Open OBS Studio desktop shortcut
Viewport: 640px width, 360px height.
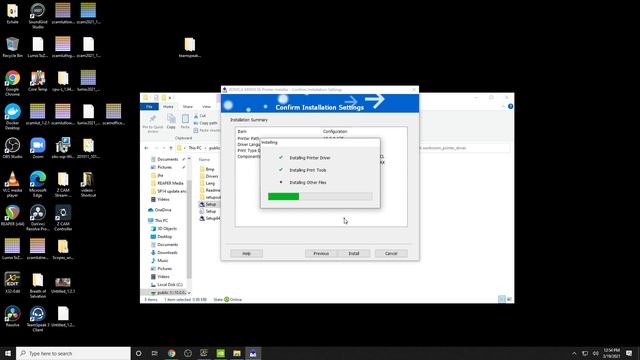(x=13, y=148)
